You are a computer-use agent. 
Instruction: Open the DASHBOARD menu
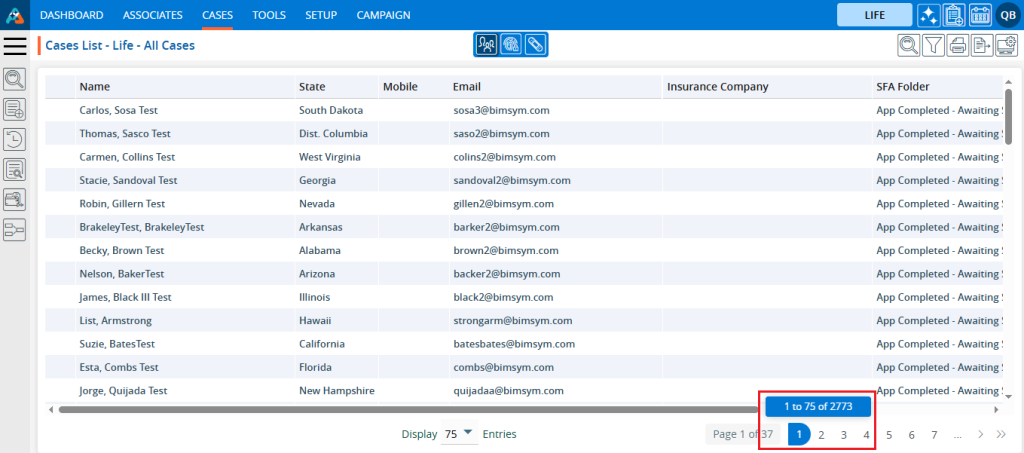pyautogui.click(x=71, y=15)
